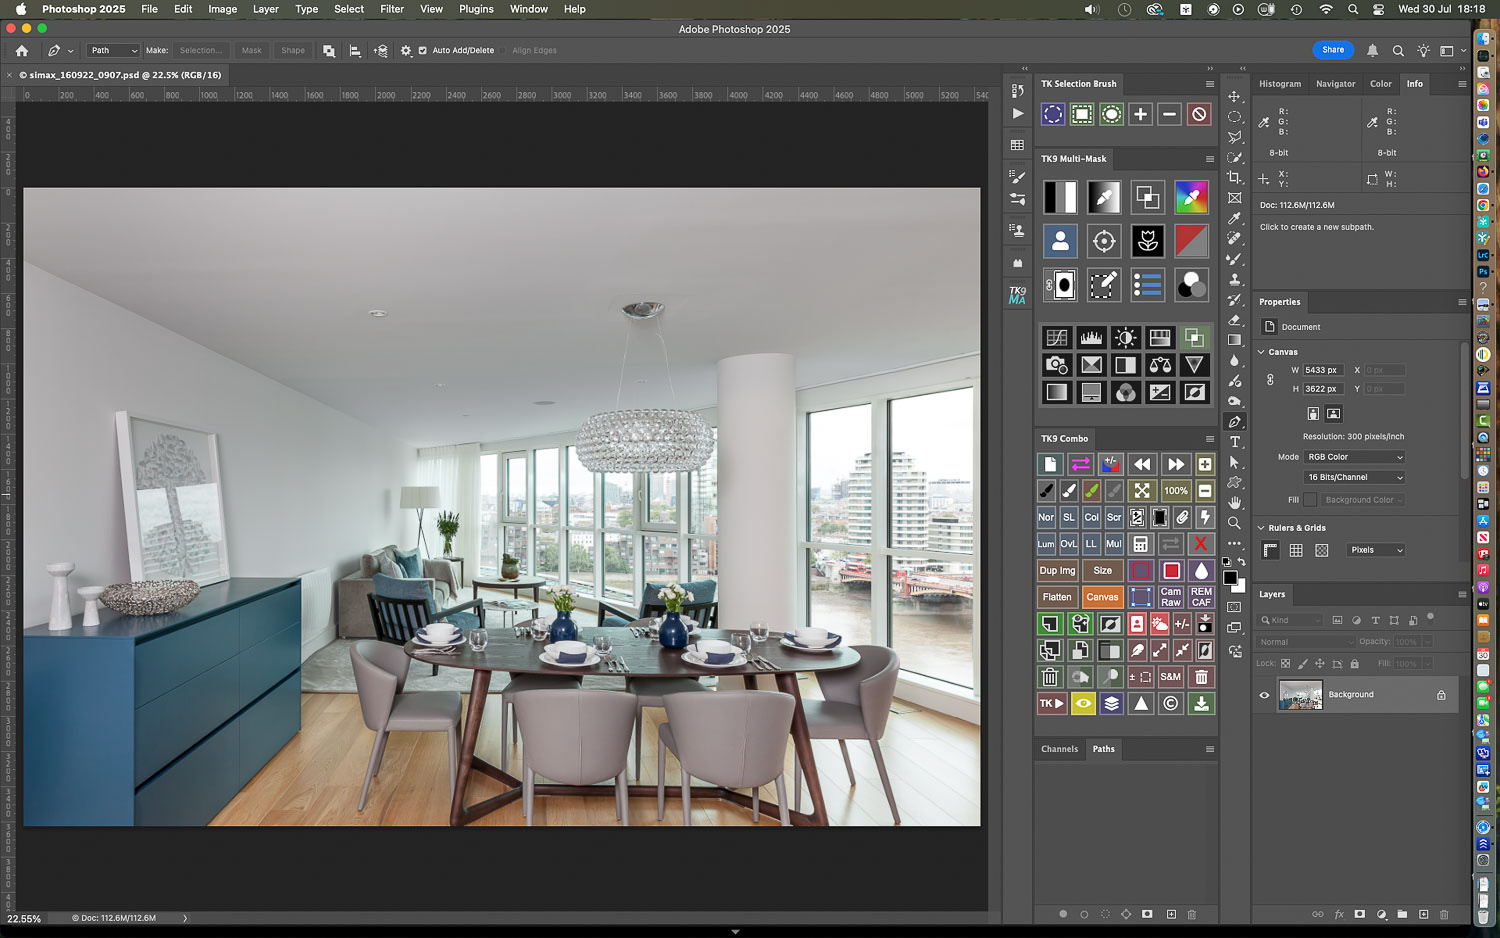This screenshot has height=938, width=1500.
Task: Switch to the Navigator tab
Action: pos(1336,84)
